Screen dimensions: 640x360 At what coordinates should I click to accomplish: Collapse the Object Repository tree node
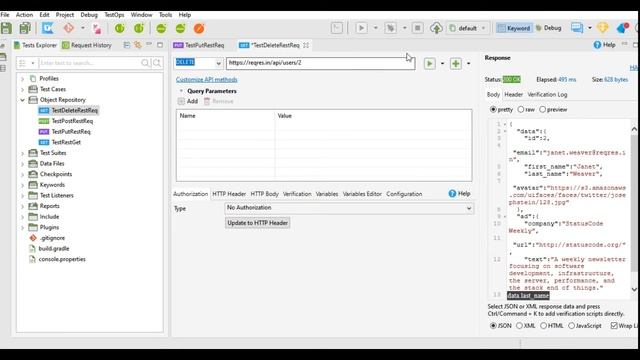tap(22, 100)
